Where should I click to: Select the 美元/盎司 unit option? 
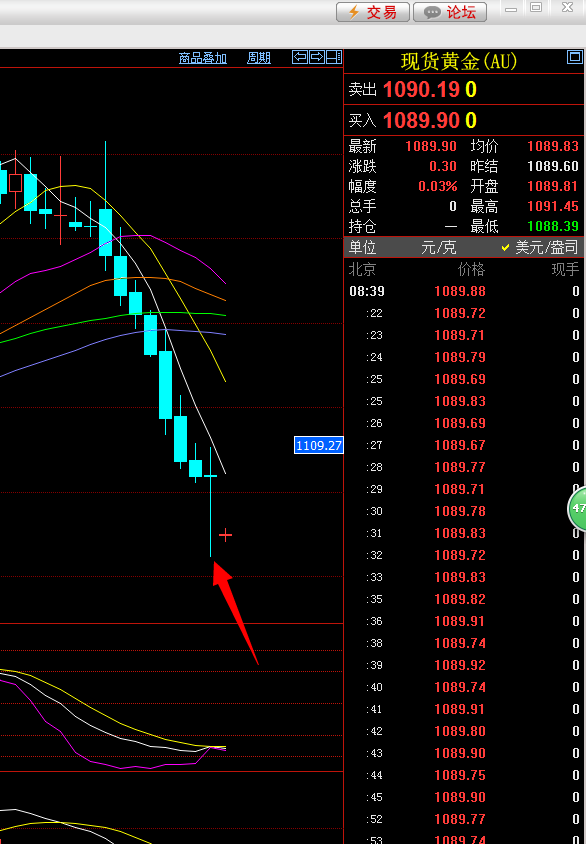click(540, 248)
